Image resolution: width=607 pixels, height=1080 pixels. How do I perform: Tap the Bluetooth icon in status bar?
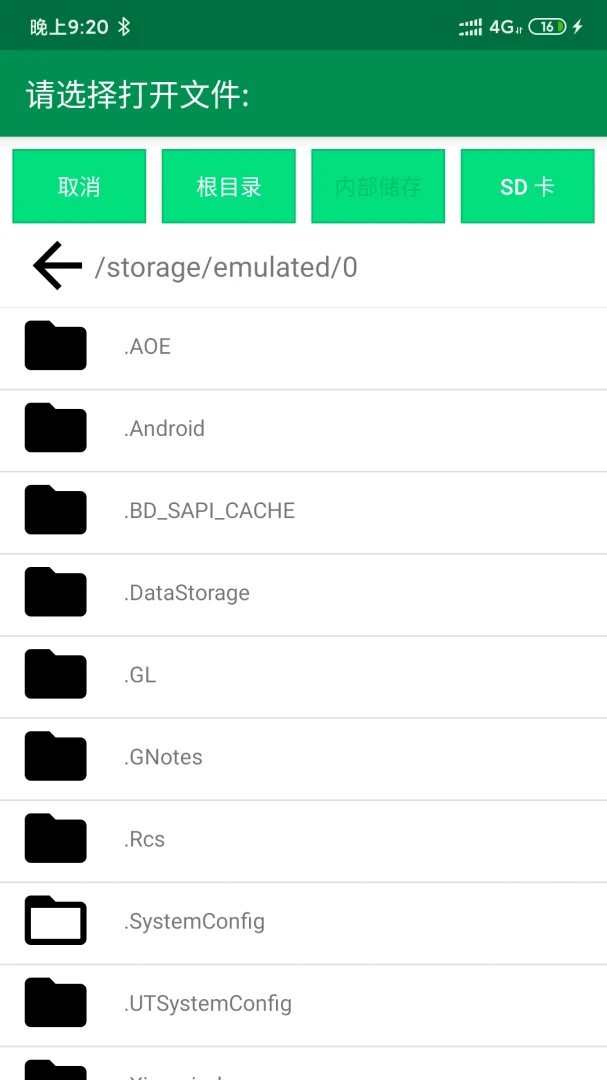(123, 27)
